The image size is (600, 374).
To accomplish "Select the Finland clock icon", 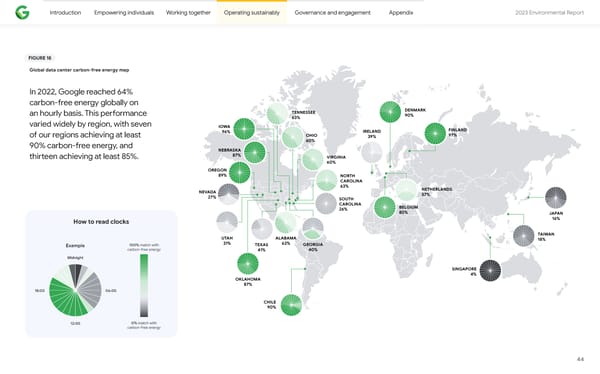I will [435, 134].
